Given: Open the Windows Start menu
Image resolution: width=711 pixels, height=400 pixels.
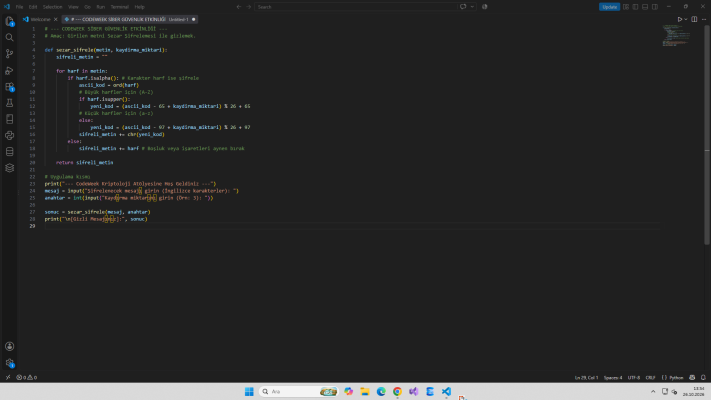Looking at the screenshot, I should tap(249, 391).
